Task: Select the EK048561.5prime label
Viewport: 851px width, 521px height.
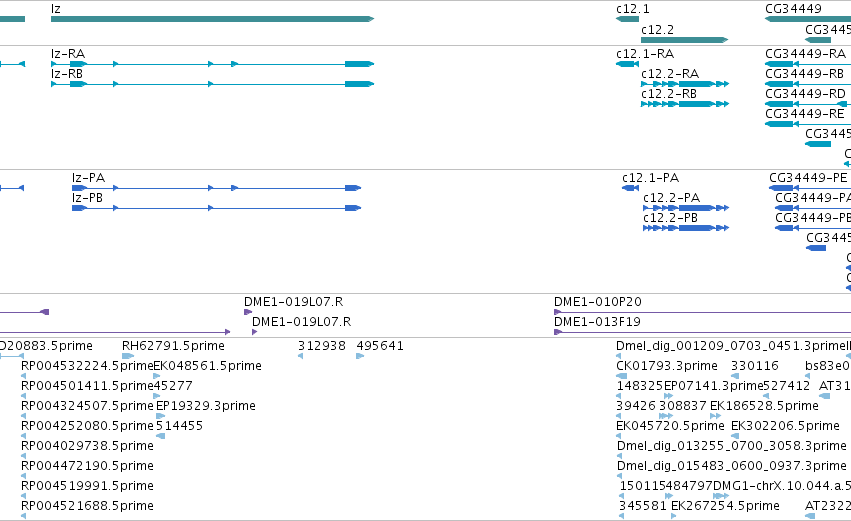Action: 208,366
